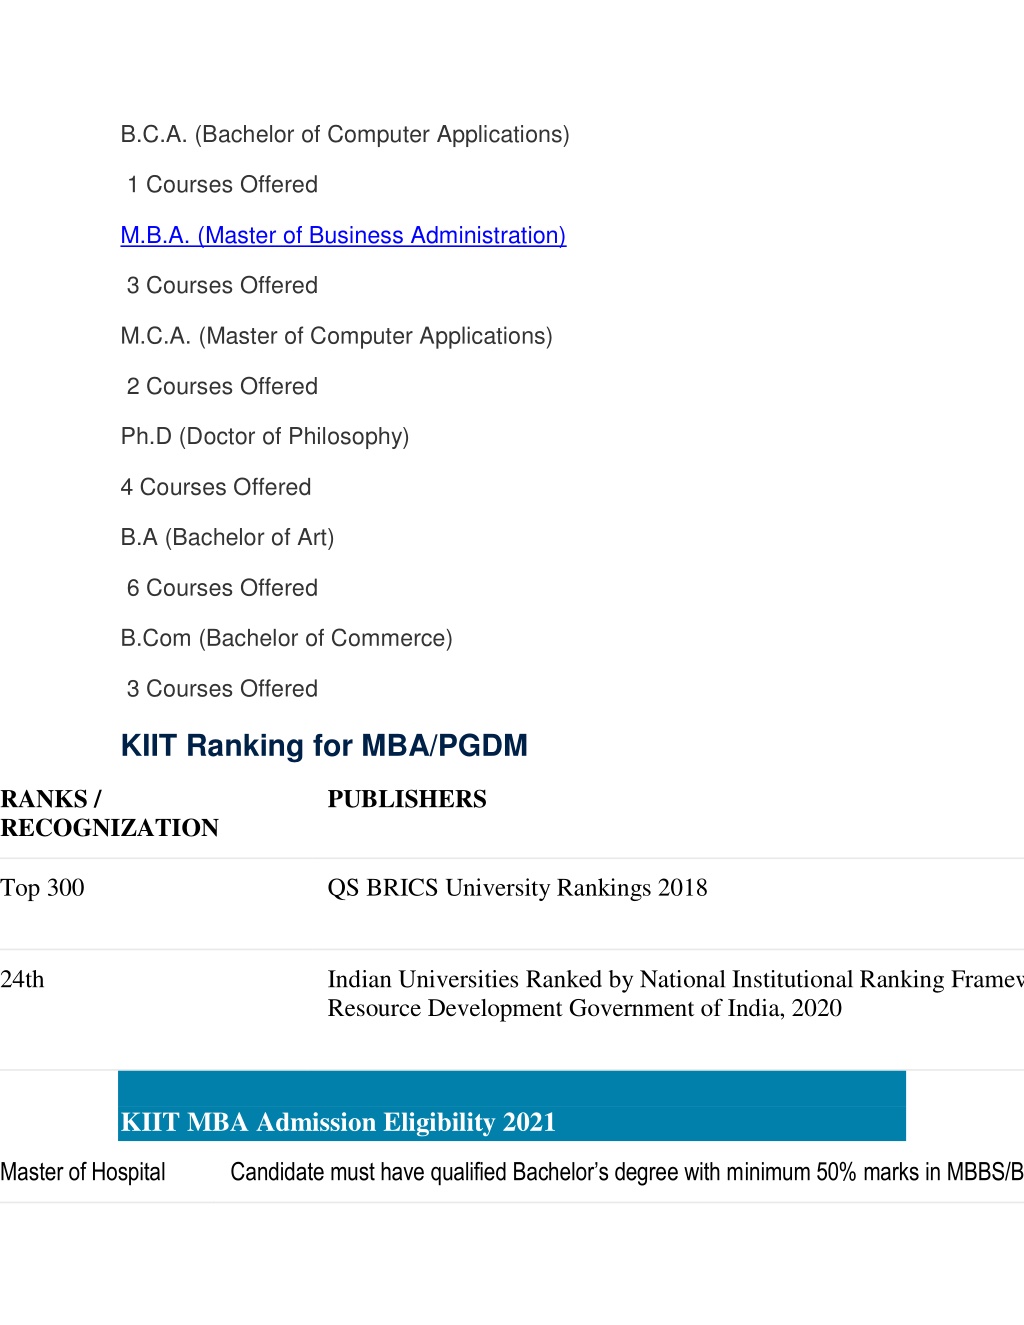1024x1325 pixels.
Task: Click the 'PUBLISHERS' column header
Action: click(407, 799)
